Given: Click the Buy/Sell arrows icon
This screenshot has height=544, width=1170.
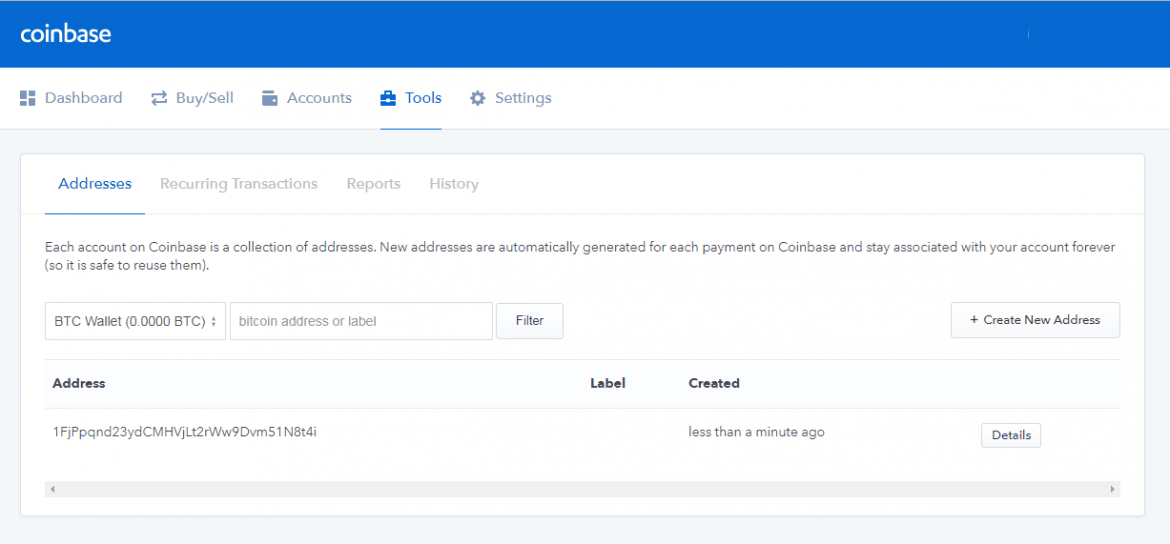Looking at the screenshot, I should pyautogui.click(x=159, y=98).
